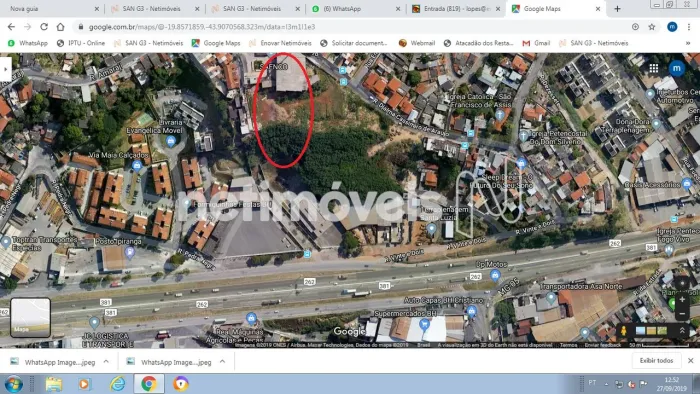
Task: Click the JC Logistica map pin
Action: (x=94, y=322)
